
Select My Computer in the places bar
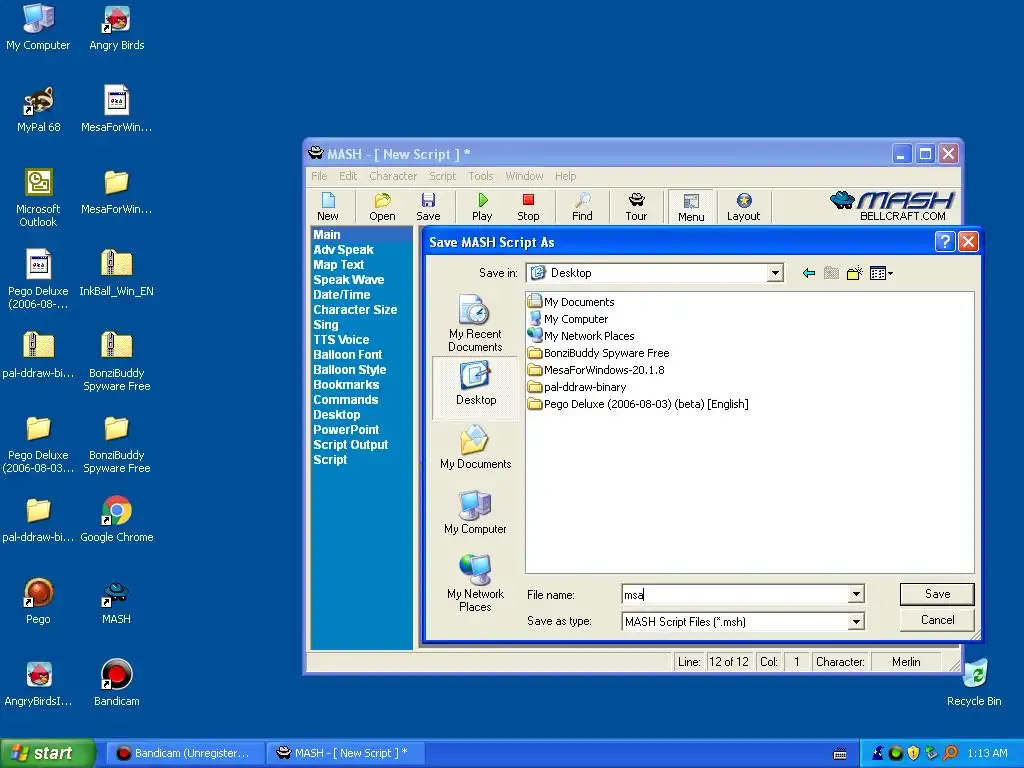pos(475,513)
